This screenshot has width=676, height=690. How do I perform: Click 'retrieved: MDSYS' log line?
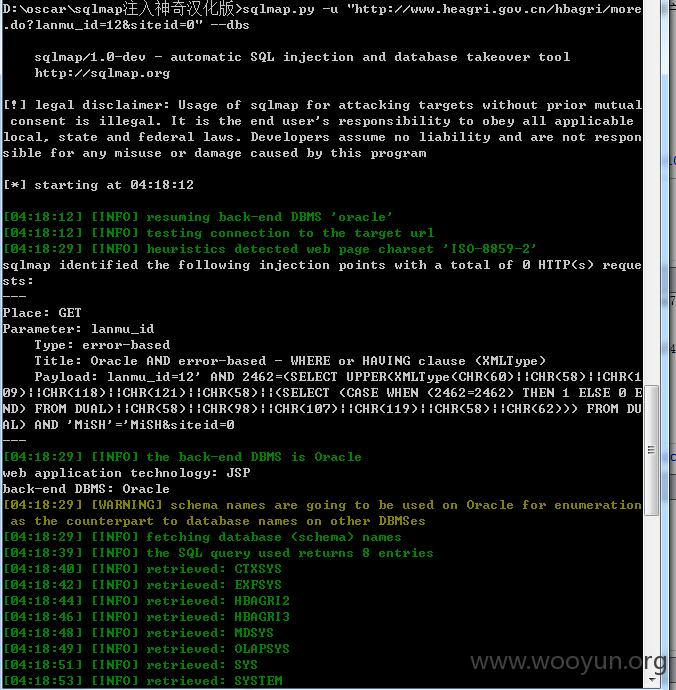click(x=138, y=633)
